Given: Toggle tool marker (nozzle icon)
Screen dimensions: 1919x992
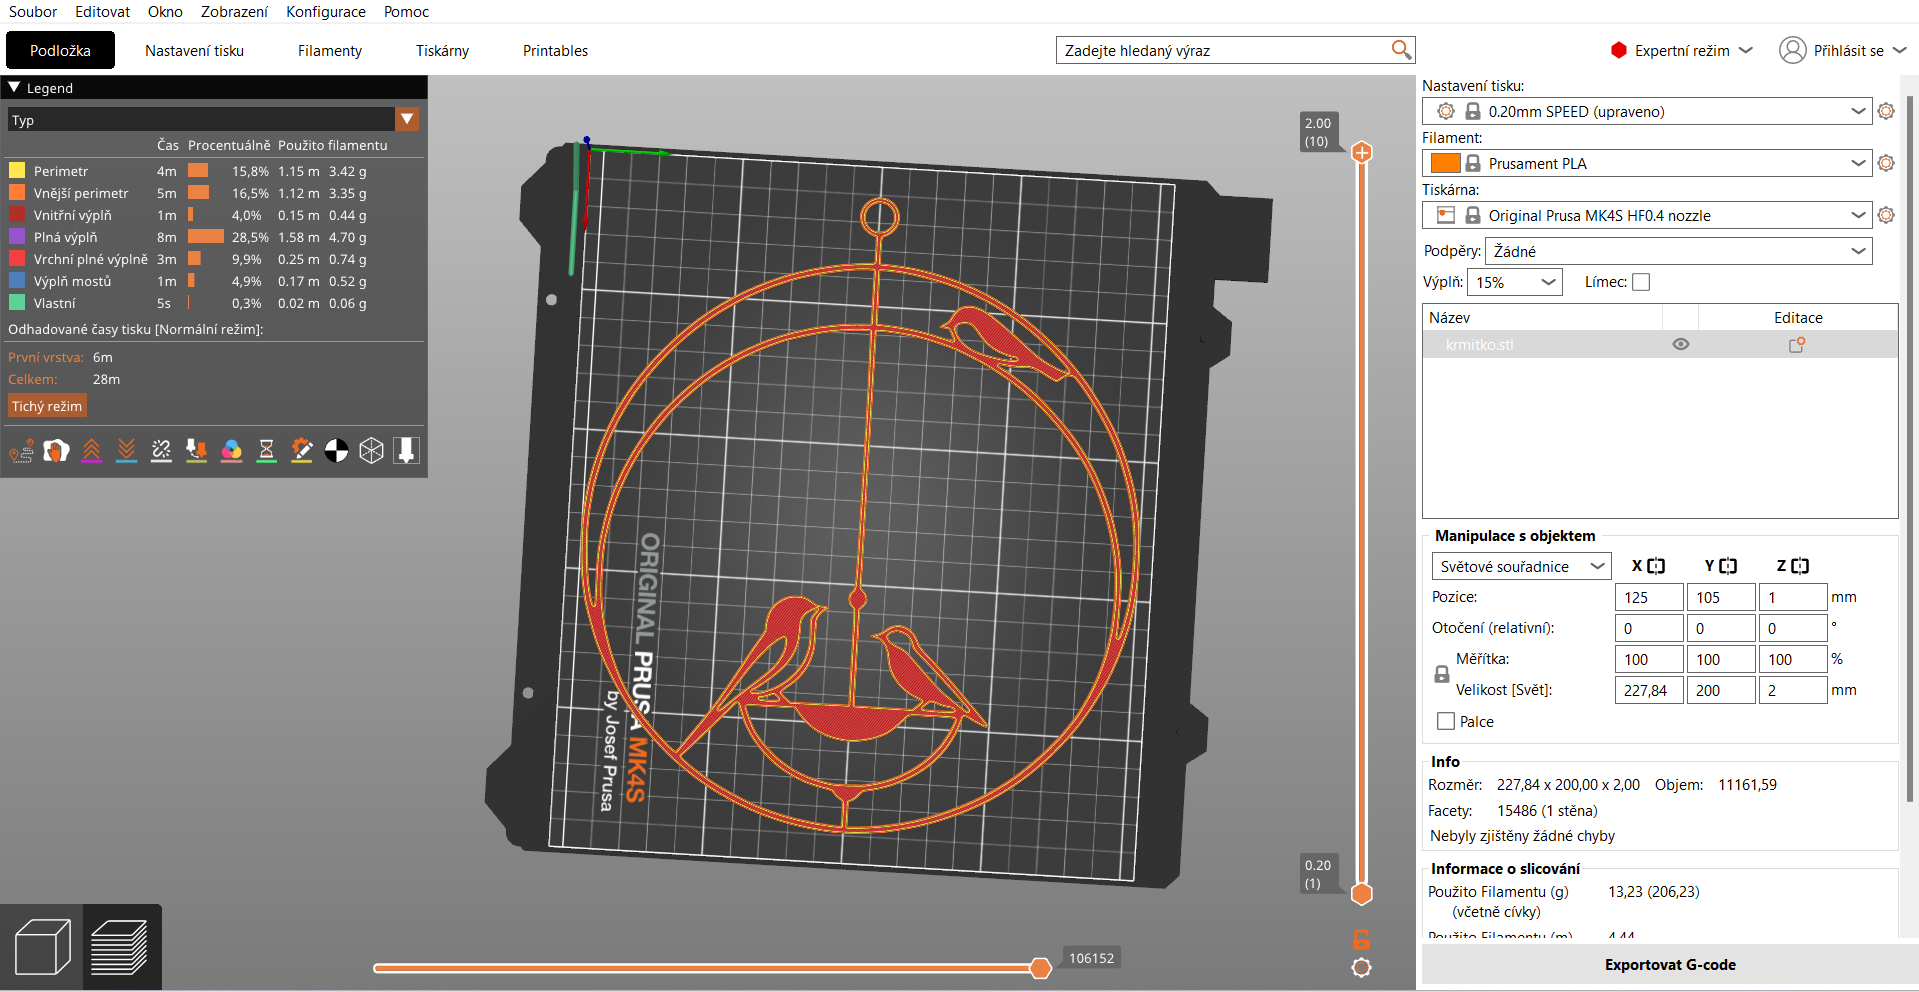Looking at the screenshot, I should coord(407,451).
